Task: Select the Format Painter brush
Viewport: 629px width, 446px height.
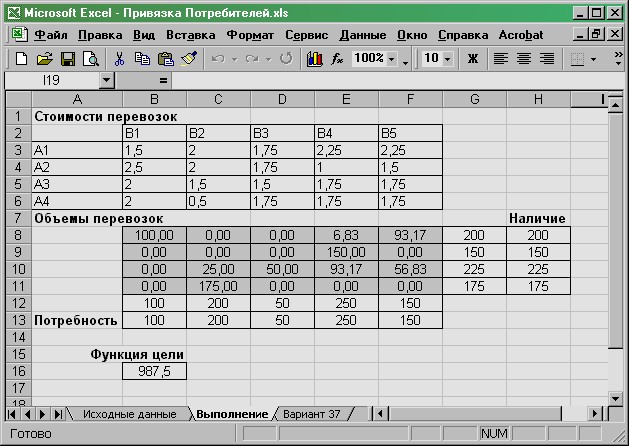Action: (x=189, y=59)
